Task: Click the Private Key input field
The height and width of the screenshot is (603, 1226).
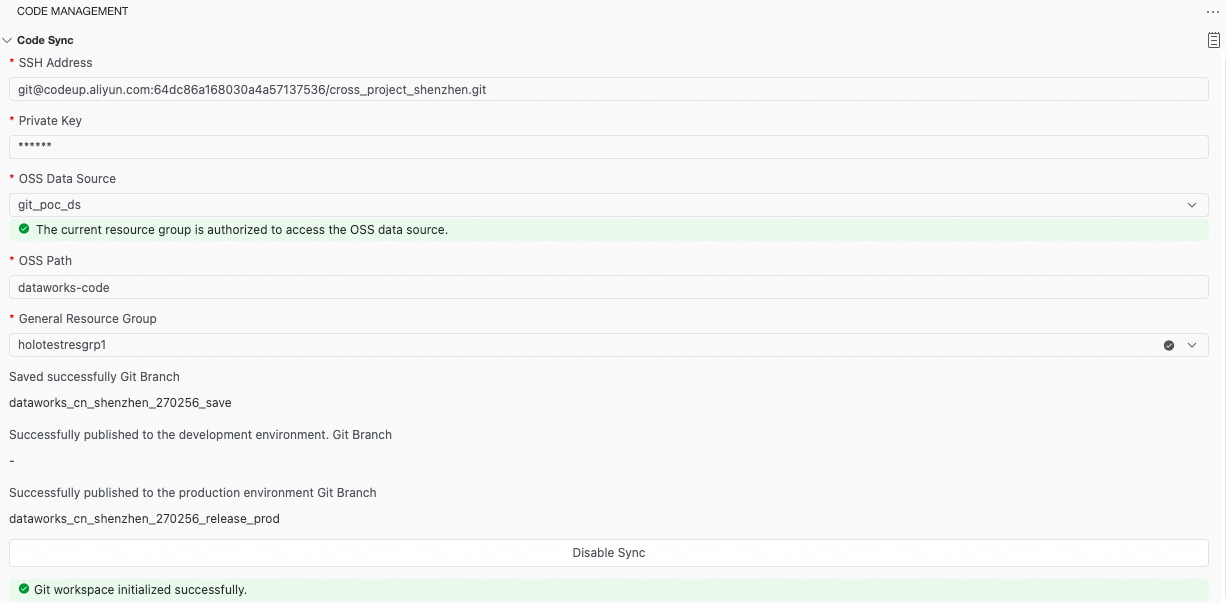Action: [609, 147]
